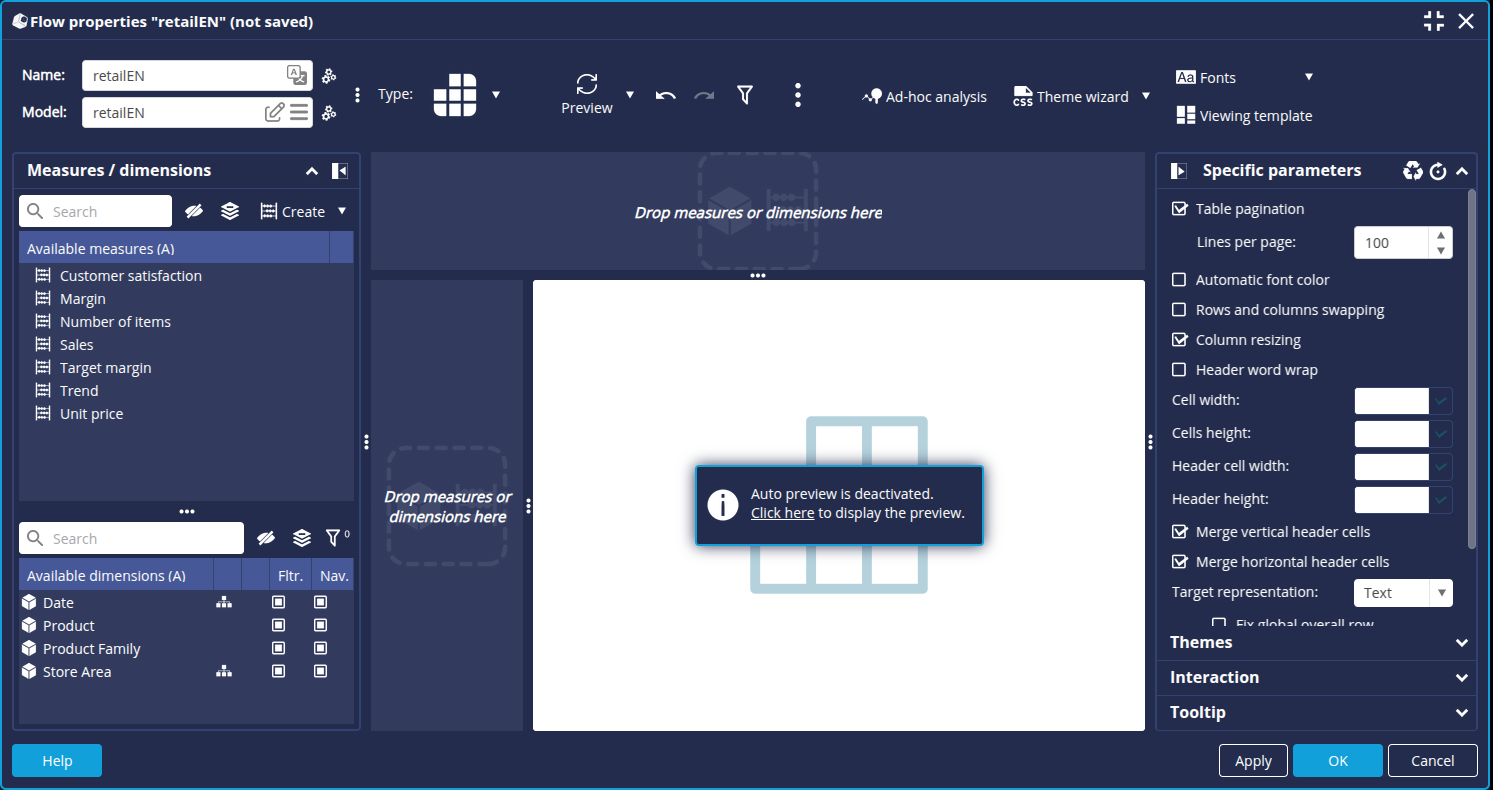Click the Preview refresh icon

[x=587, y=84]
